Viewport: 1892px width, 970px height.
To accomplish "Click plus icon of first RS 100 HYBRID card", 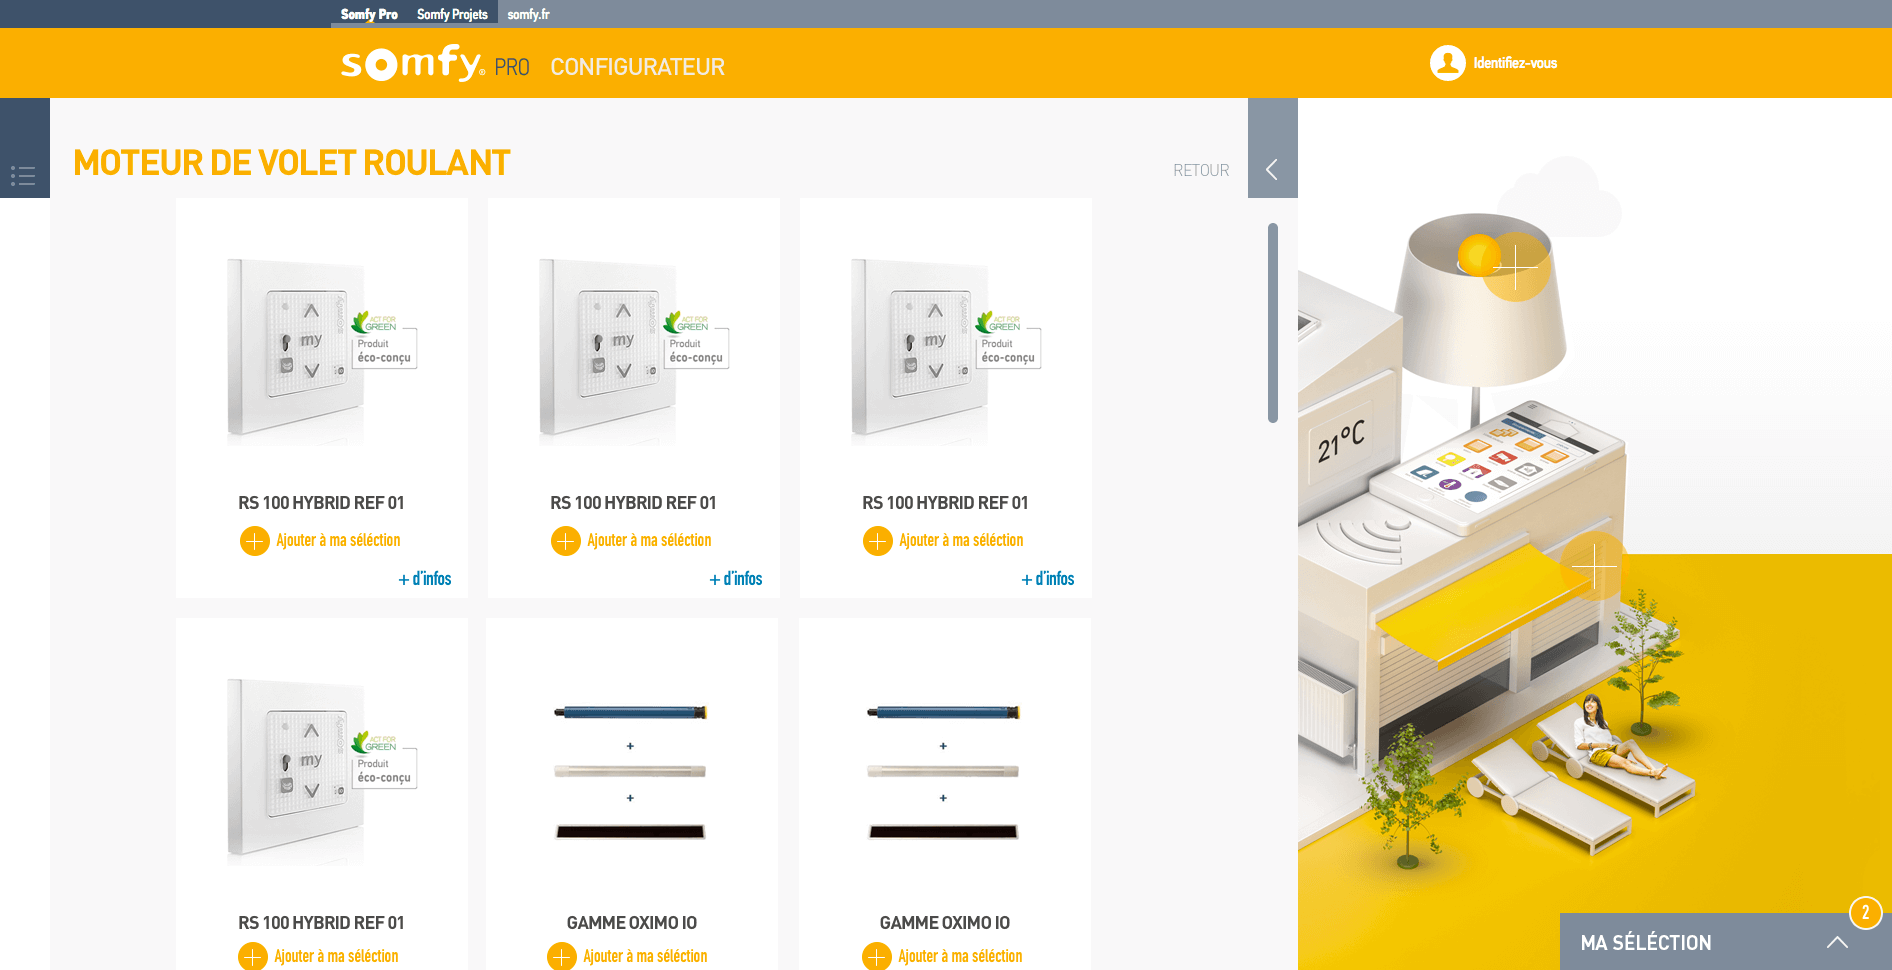I will [x=254, y=541].
